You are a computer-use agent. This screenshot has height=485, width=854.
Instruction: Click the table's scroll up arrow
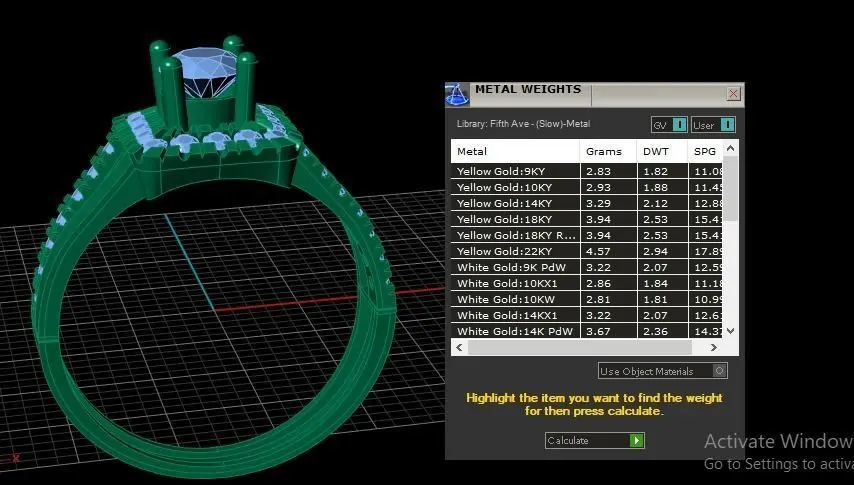(x=731, y=148)
